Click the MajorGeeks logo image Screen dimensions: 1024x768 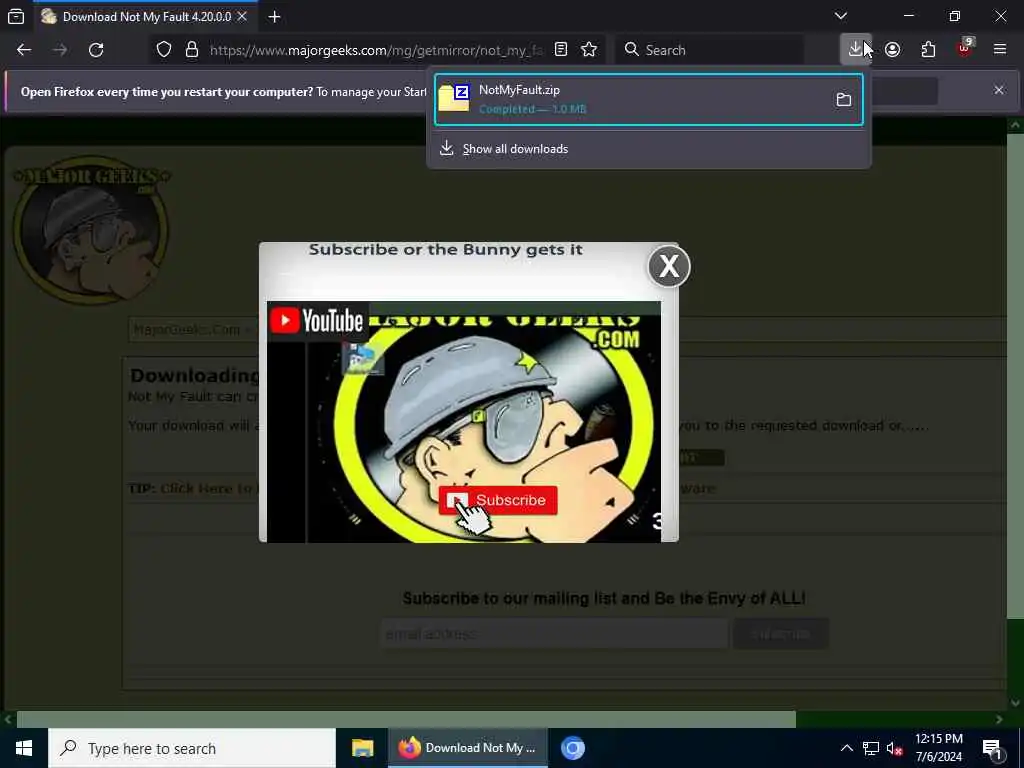91,229
